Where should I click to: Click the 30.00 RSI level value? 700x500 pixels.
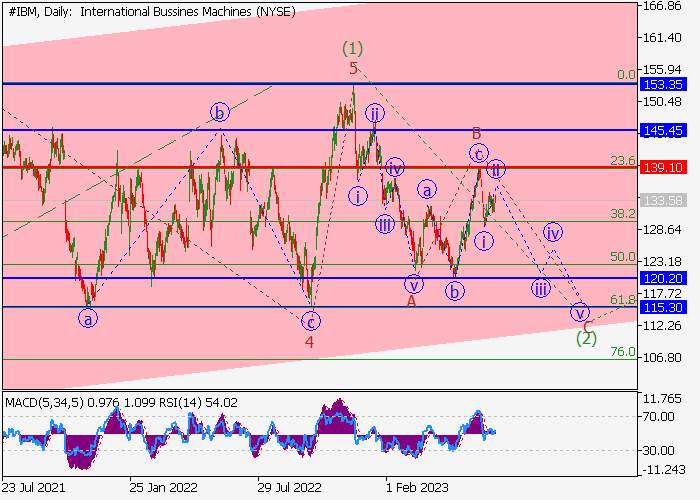(658, 450)
